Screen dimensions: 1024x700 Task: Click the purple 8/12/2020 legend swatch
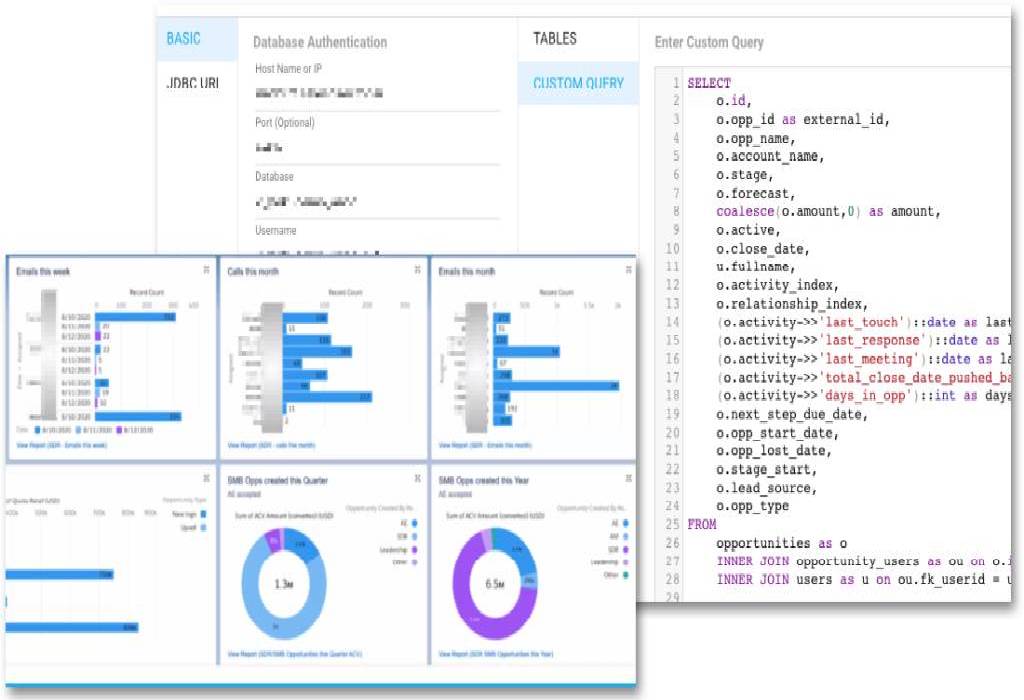tap(119, 430)
